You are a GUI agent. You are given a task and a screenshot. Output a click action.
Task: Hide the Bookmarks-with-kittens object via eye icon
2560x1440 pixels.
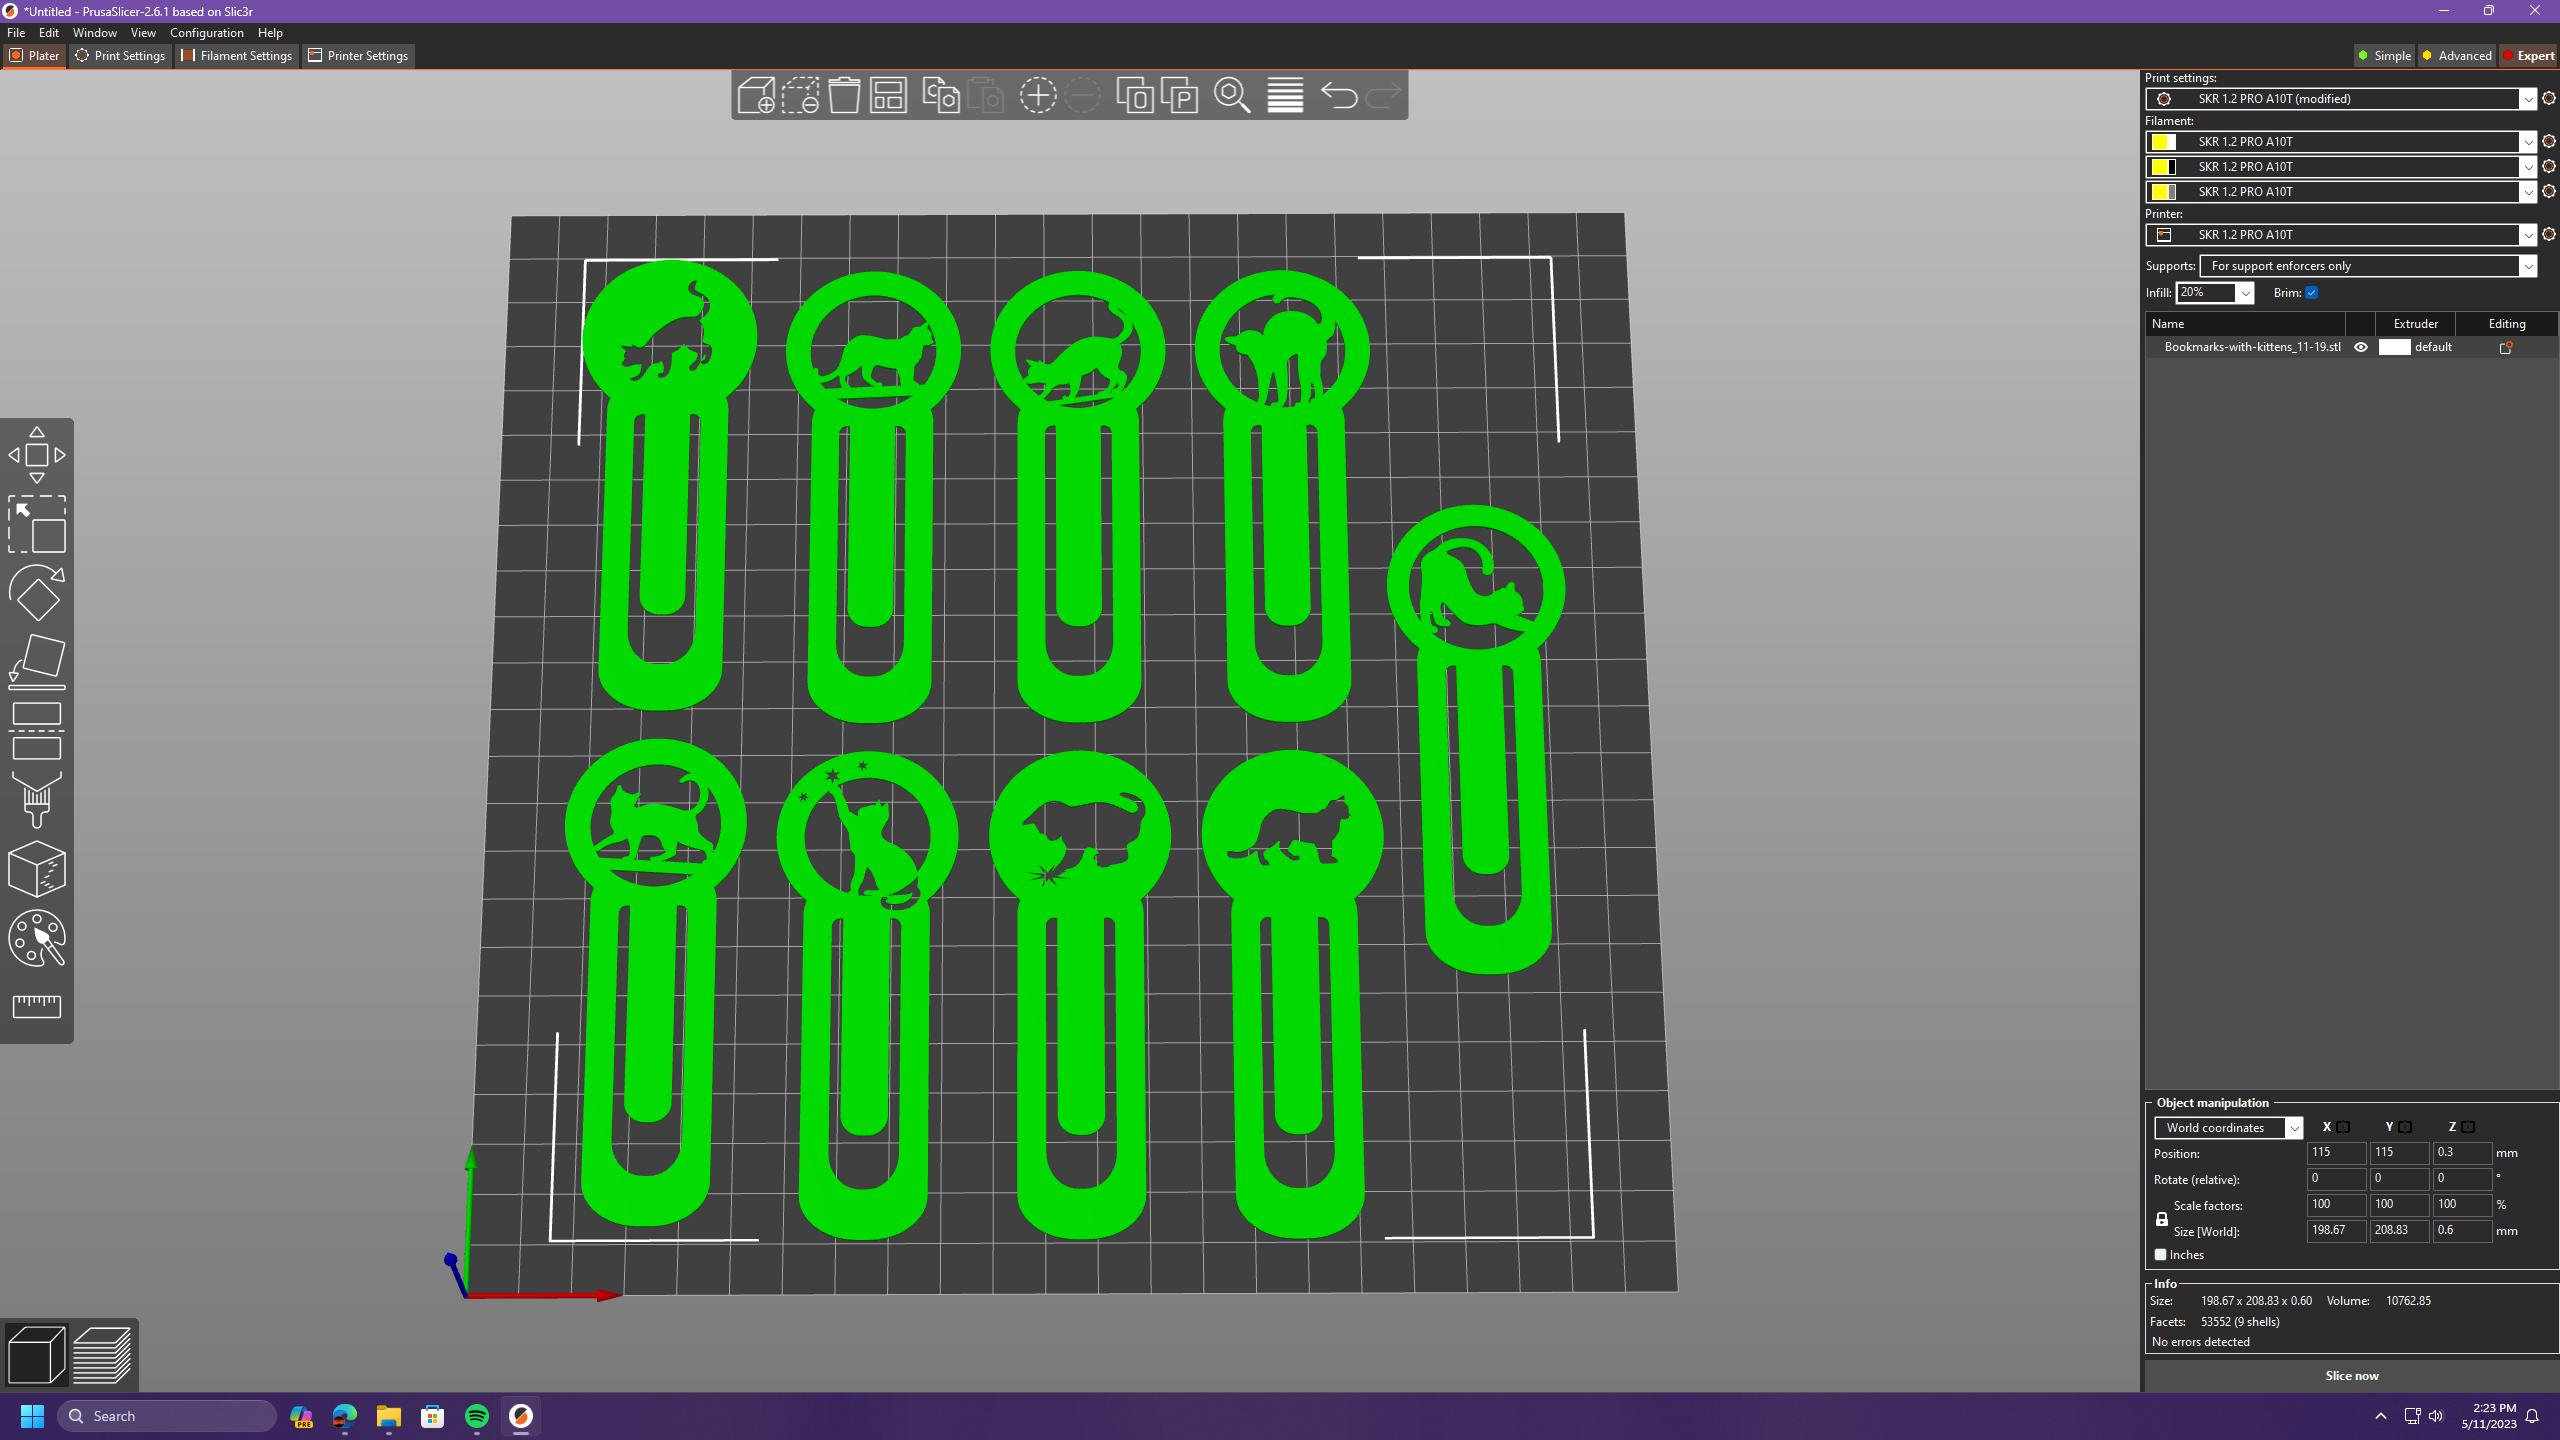pyautogui.click(x=2361, y=347)
